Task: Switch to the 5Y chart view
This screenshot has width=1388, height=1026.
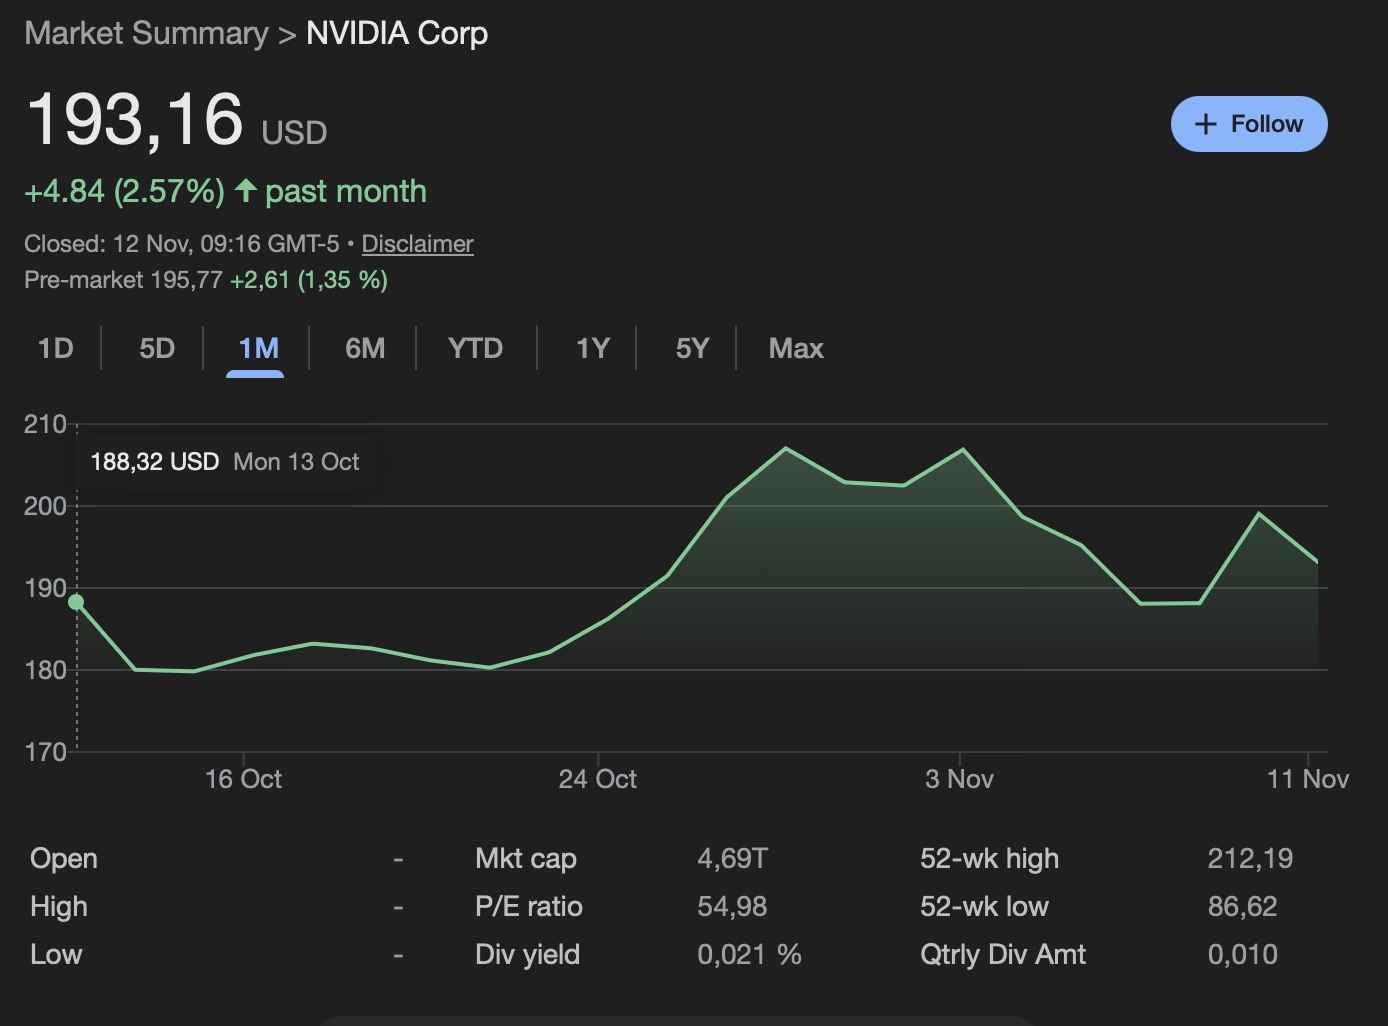Action: click(692, 348)
